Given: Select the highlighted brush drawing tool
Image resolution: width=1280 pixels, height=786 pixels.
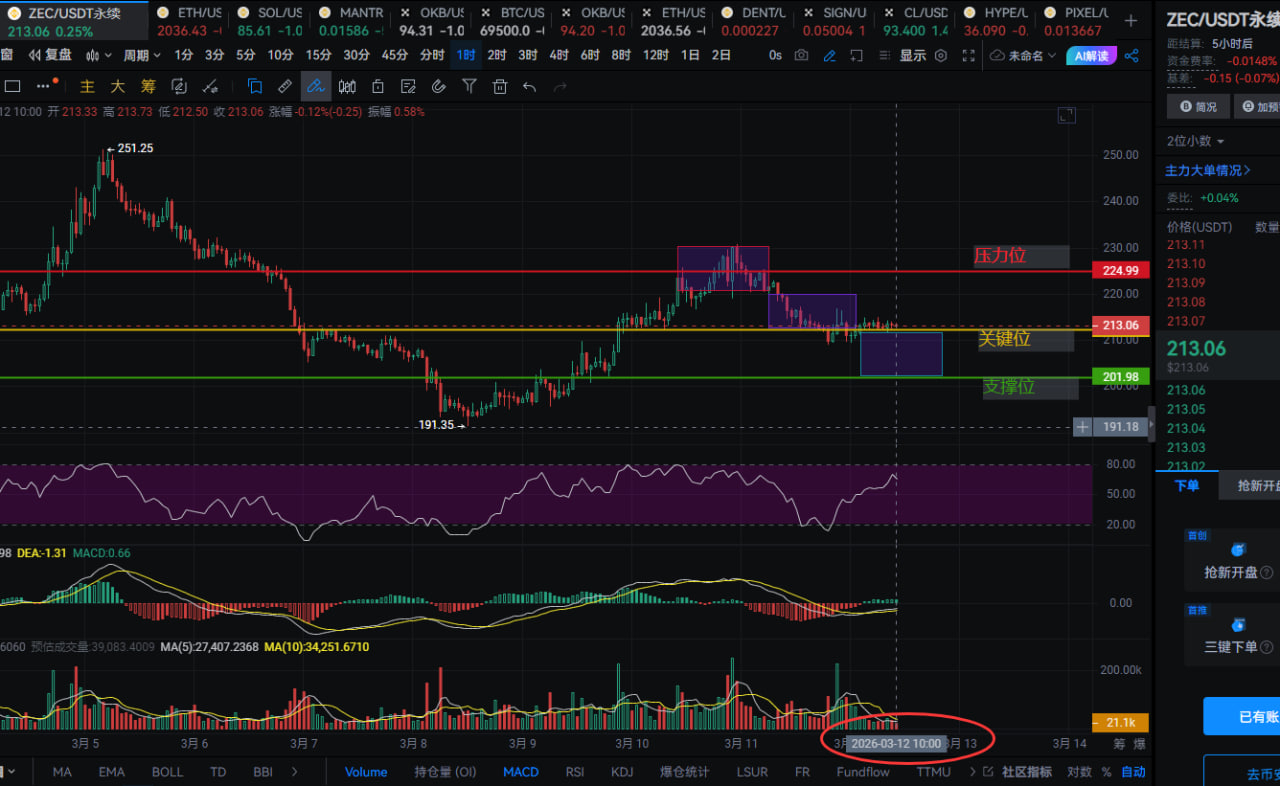Looking at the screenshot, I should click(315, 87).
